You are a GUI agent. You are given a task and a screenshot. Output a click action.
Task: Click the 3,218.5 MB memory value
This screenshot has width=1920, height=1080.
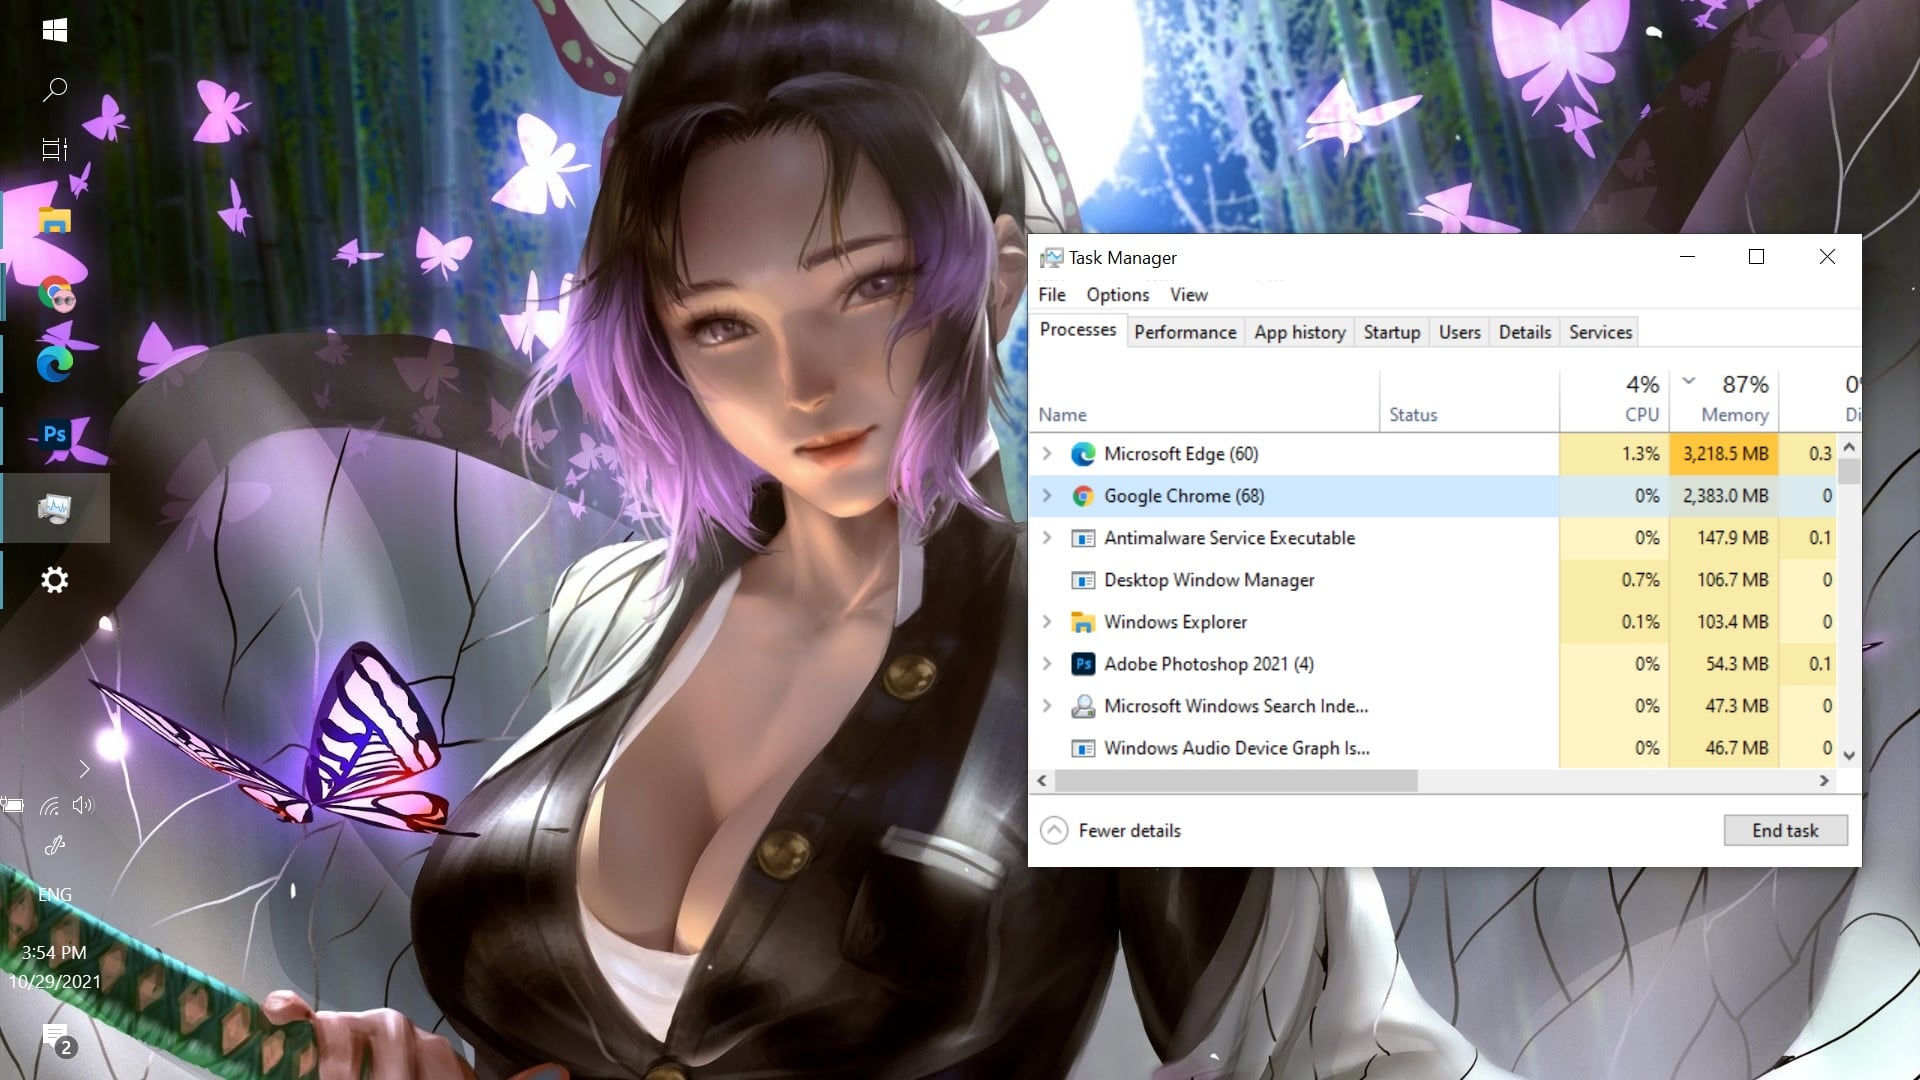[1725, 454]
